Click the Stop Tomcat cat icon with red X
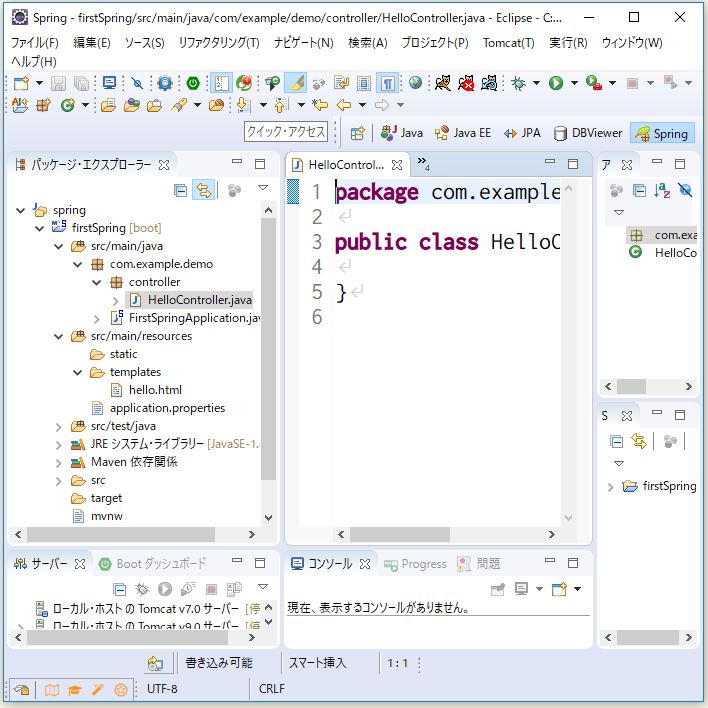 tap(466, 83)
